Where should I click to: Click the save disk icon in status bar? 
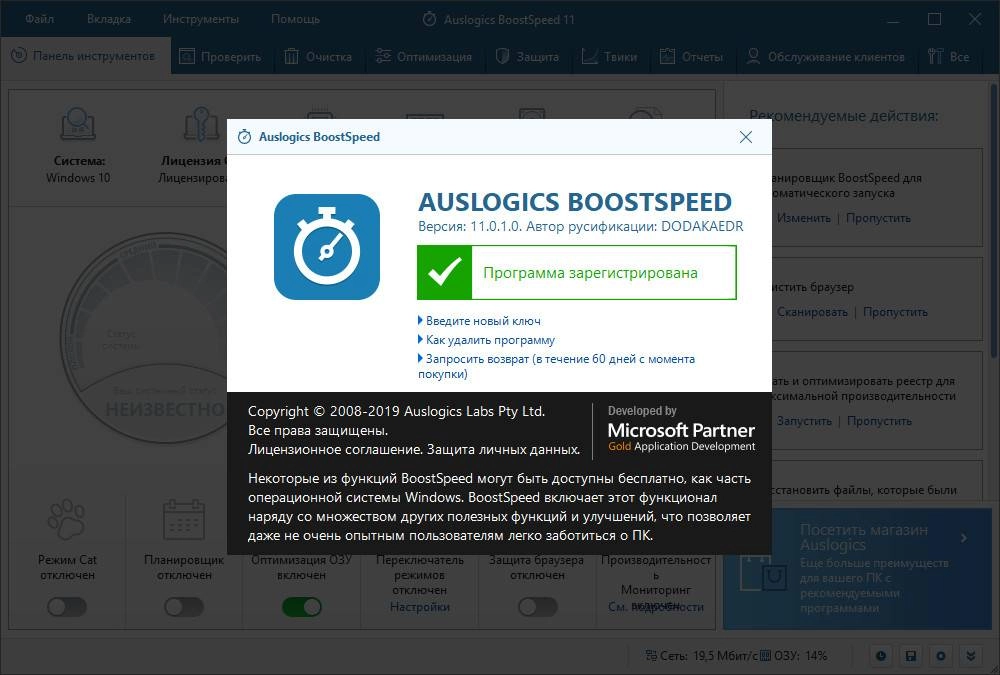coord(911,656)
